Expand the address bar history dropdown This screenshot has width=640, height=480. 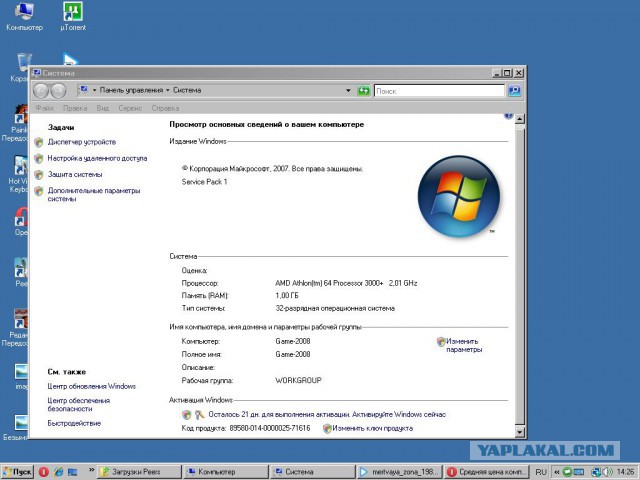pos(348,91)
